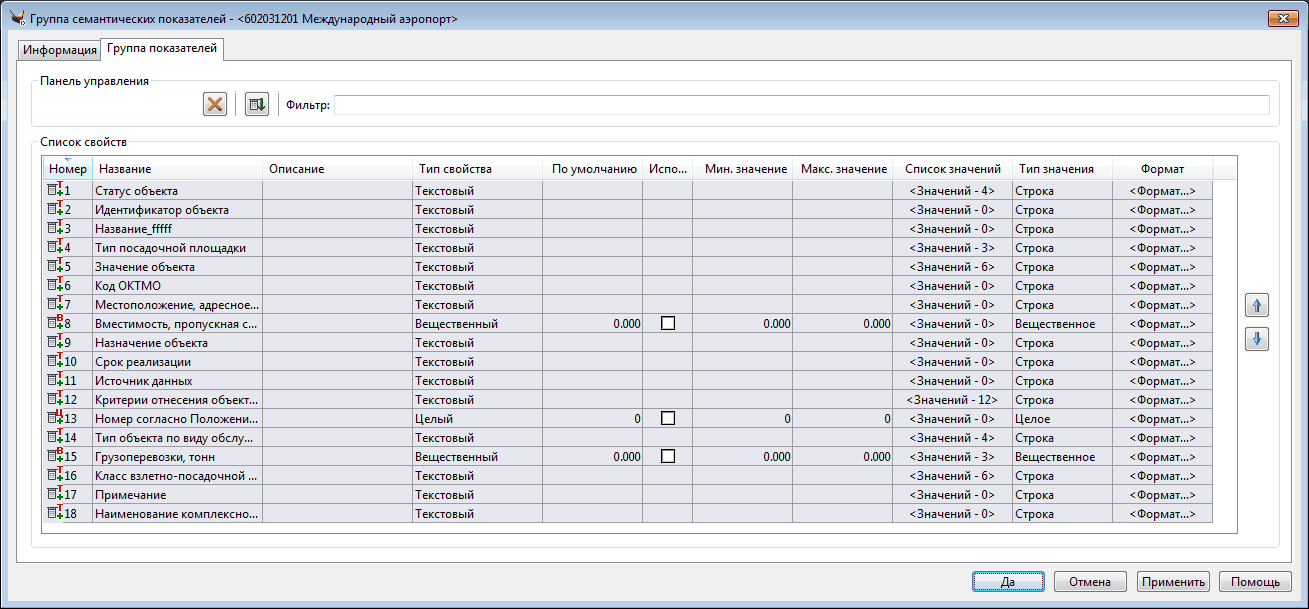Open Тип свойства cell for Код ОКТМО
Viewport: 1309px width, 609px height.
point(476,286)
